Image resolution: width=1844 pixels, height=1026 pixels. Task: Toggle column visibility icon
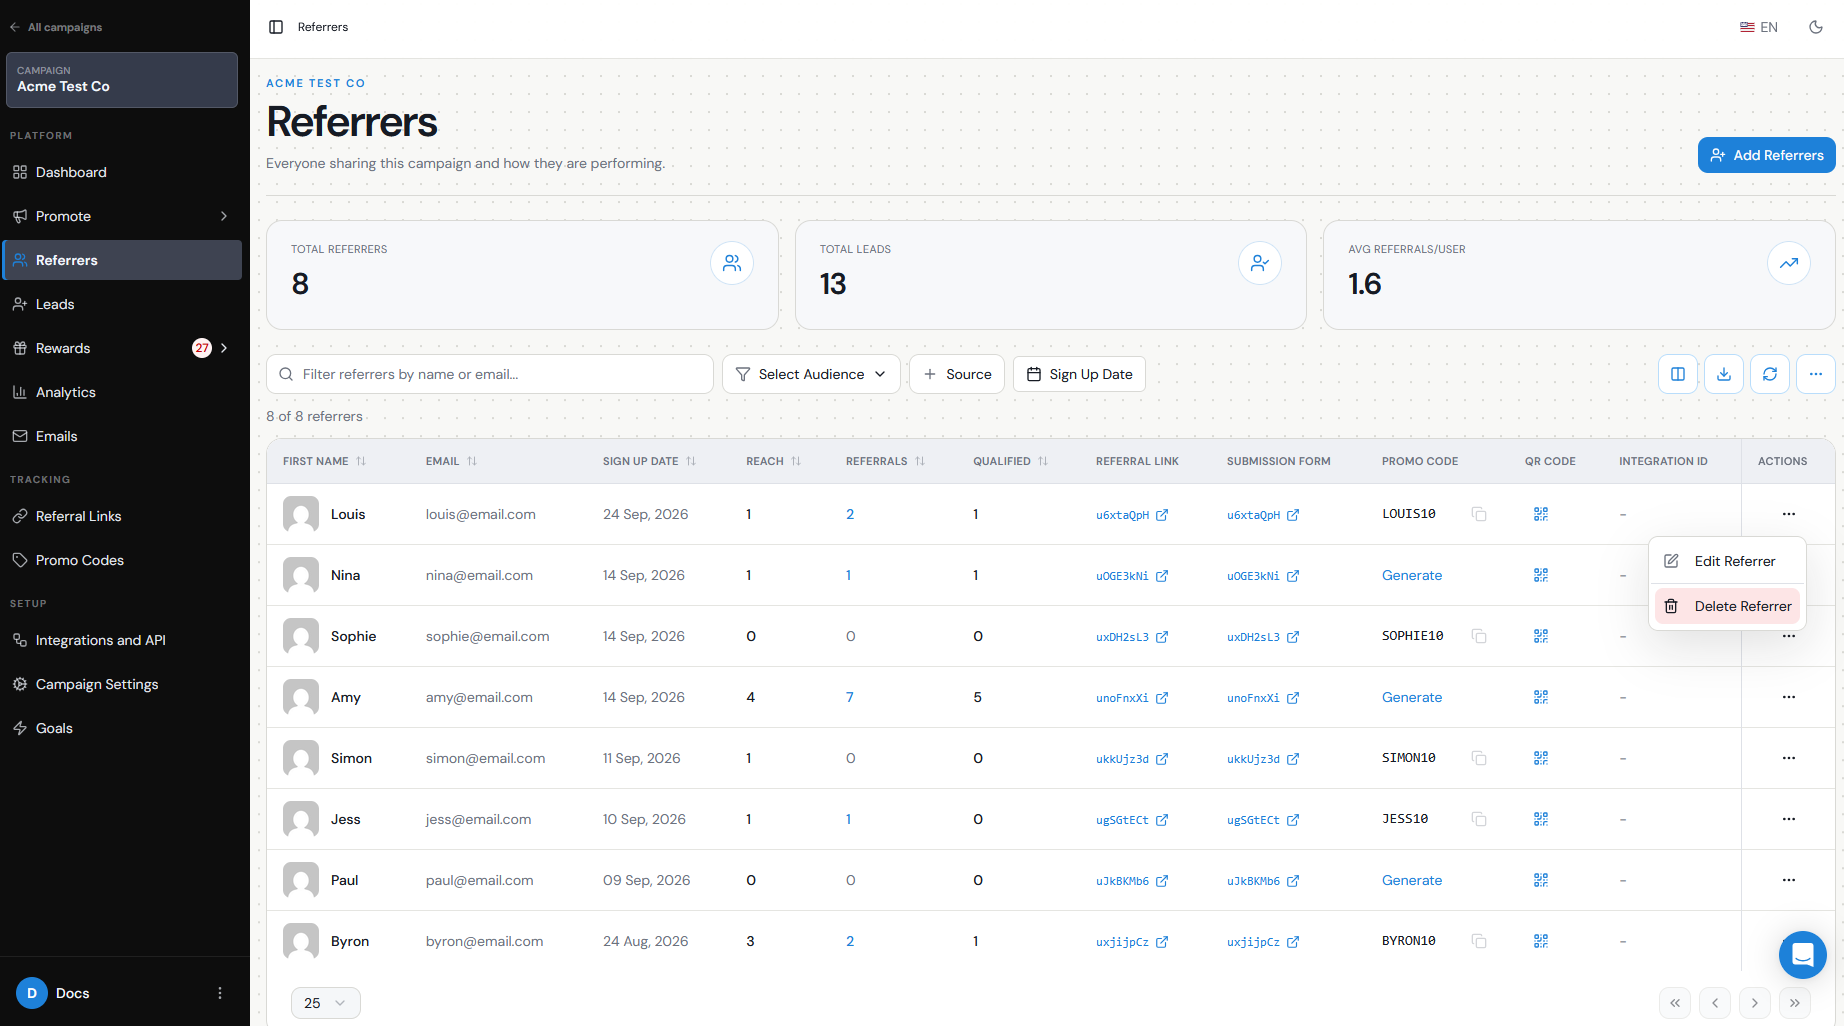pyautogui.click(x=1678, y=374)
